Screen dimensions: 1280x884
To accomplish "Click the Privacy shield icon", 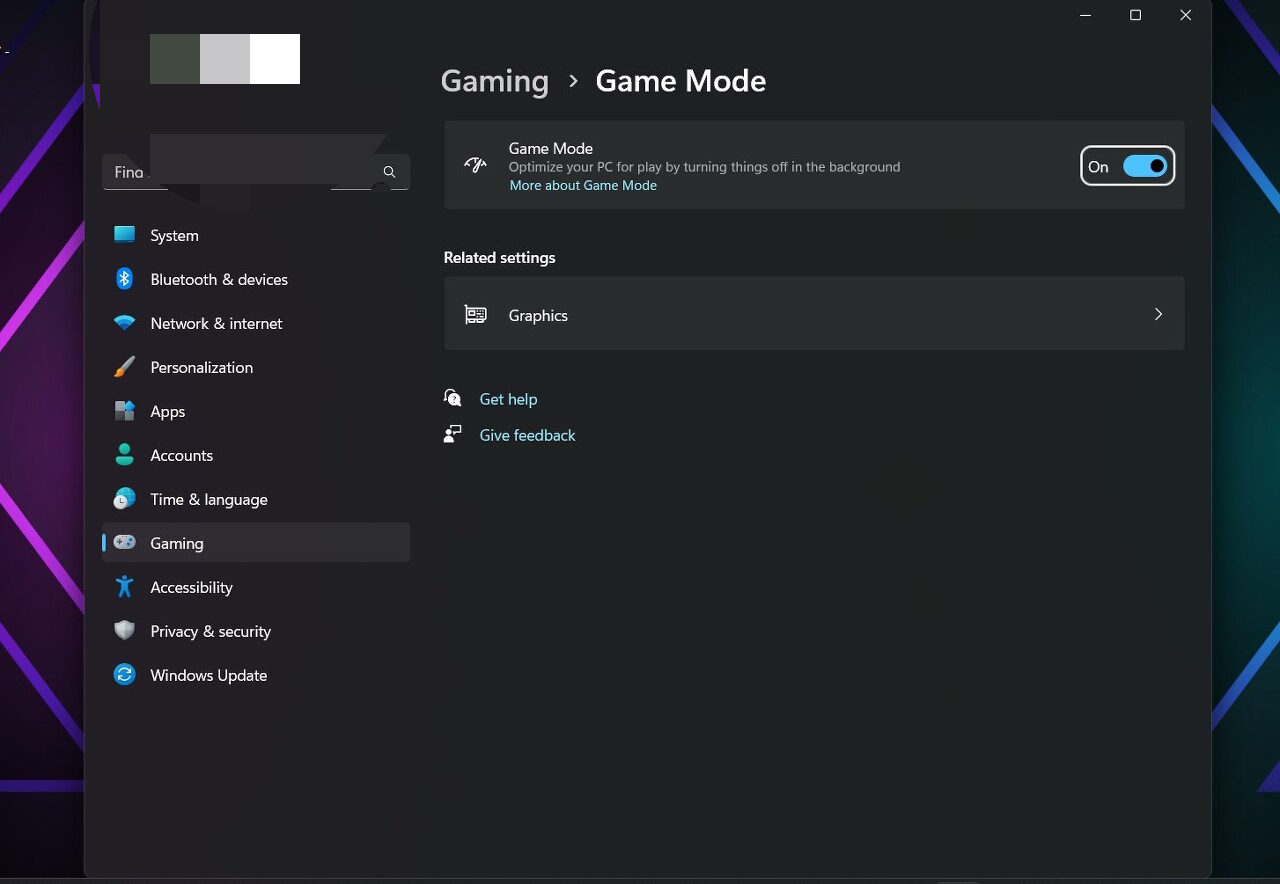I will point(124,631).
